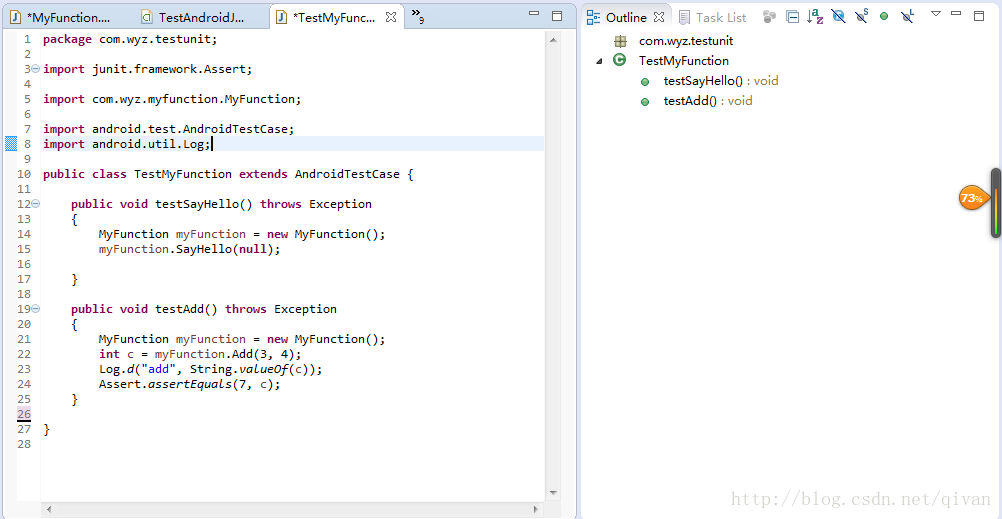Fold the testSayHello method at line 12
1002x519 pixels.
tap(36, 204)
